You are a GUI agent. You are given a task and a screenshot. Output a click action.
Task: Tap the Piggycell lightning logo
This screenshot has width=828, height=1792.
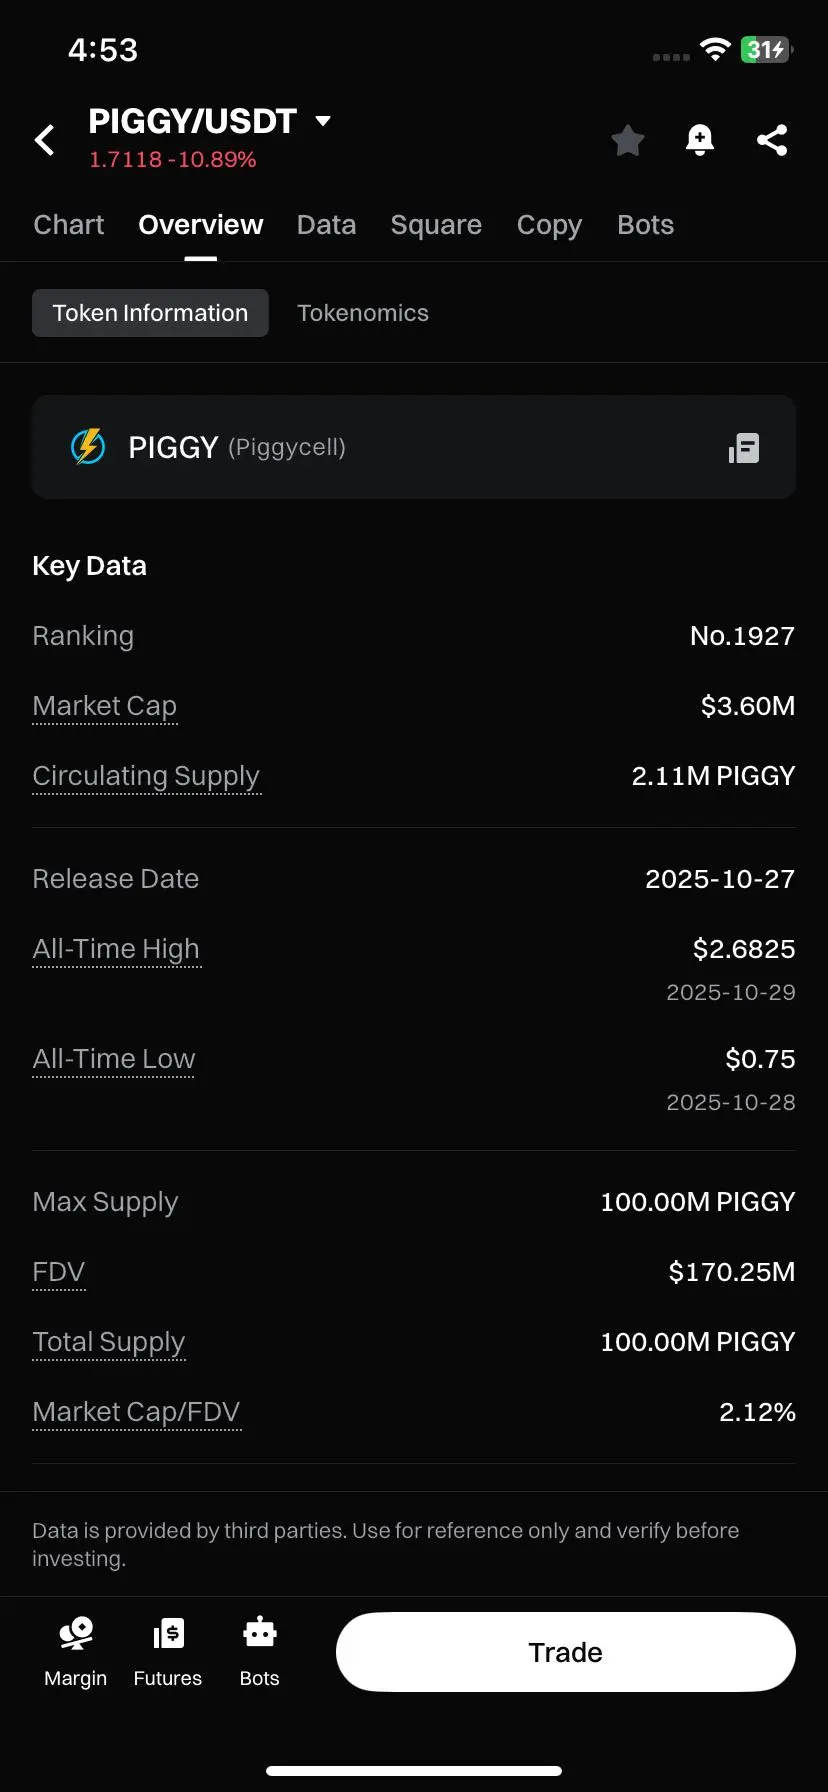88,447
